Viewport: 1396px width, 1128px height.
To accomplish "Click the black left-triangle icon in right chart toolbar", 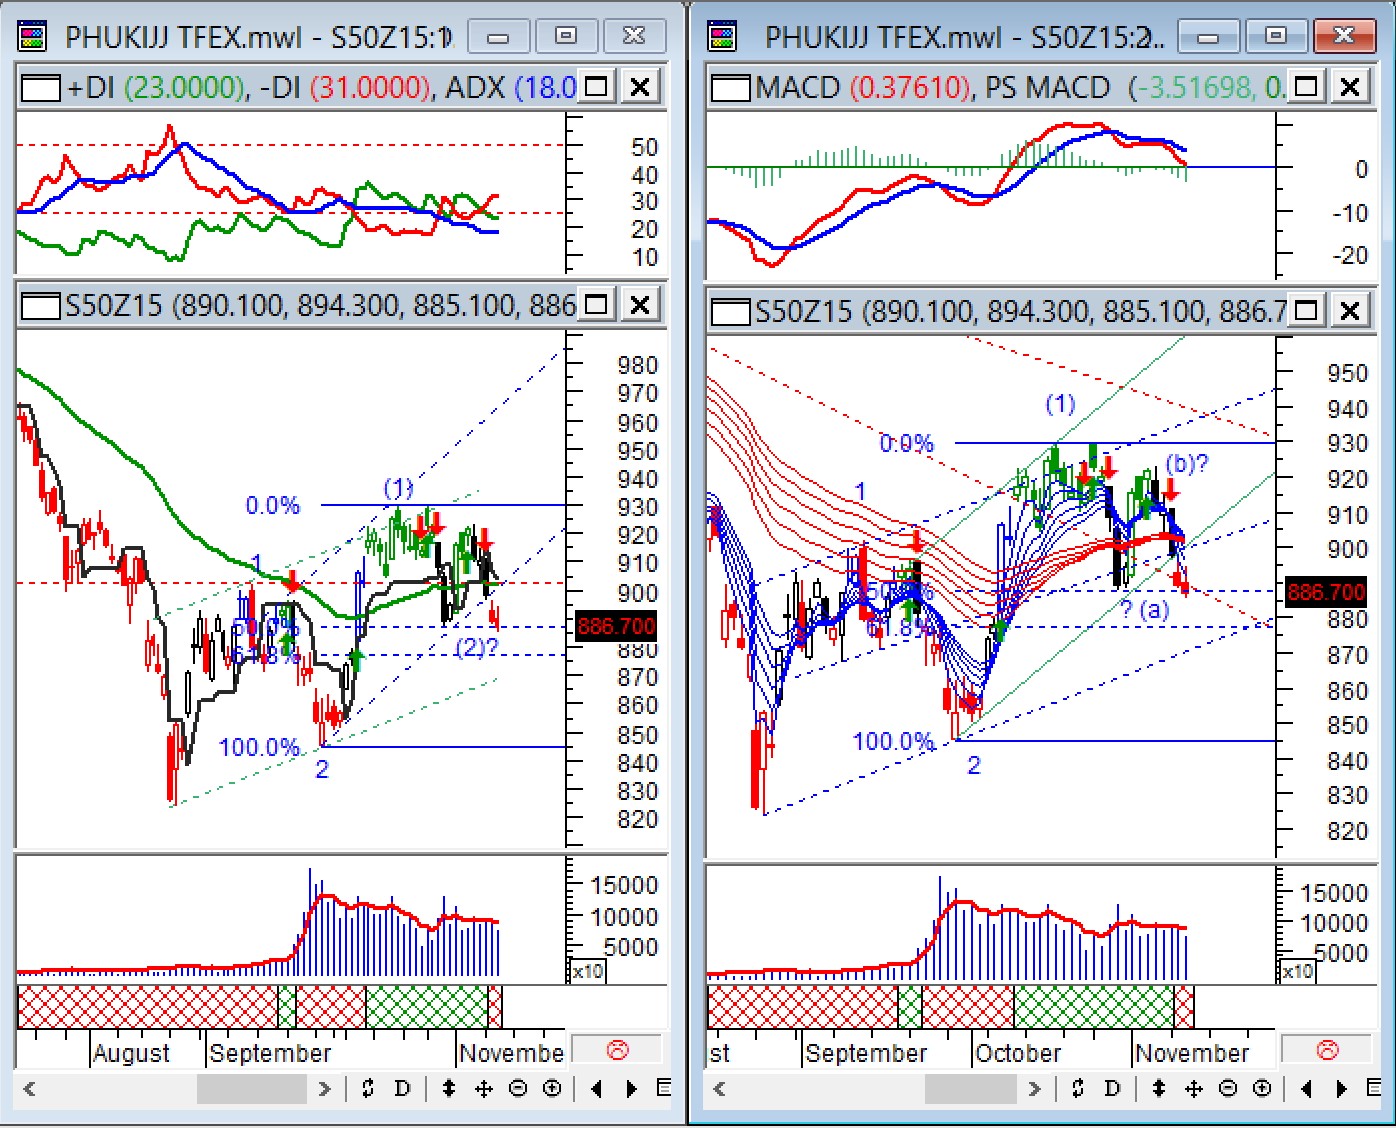I will tap(1307, 1088).
